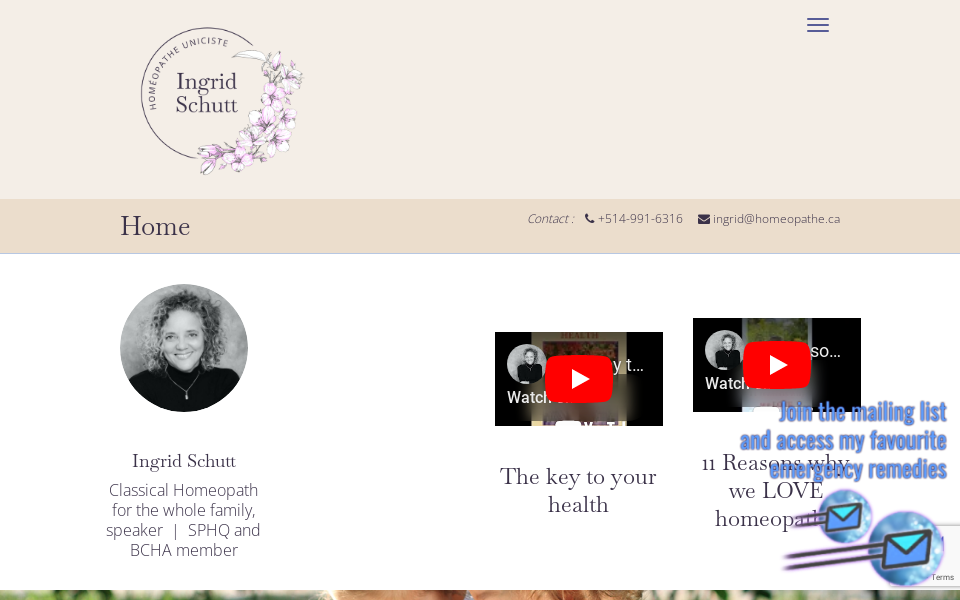Image resolution: width=960 pixels, height=600 pixels.
Task: Click the round portrait photo of Ingrid
Action: coord(184,348)
